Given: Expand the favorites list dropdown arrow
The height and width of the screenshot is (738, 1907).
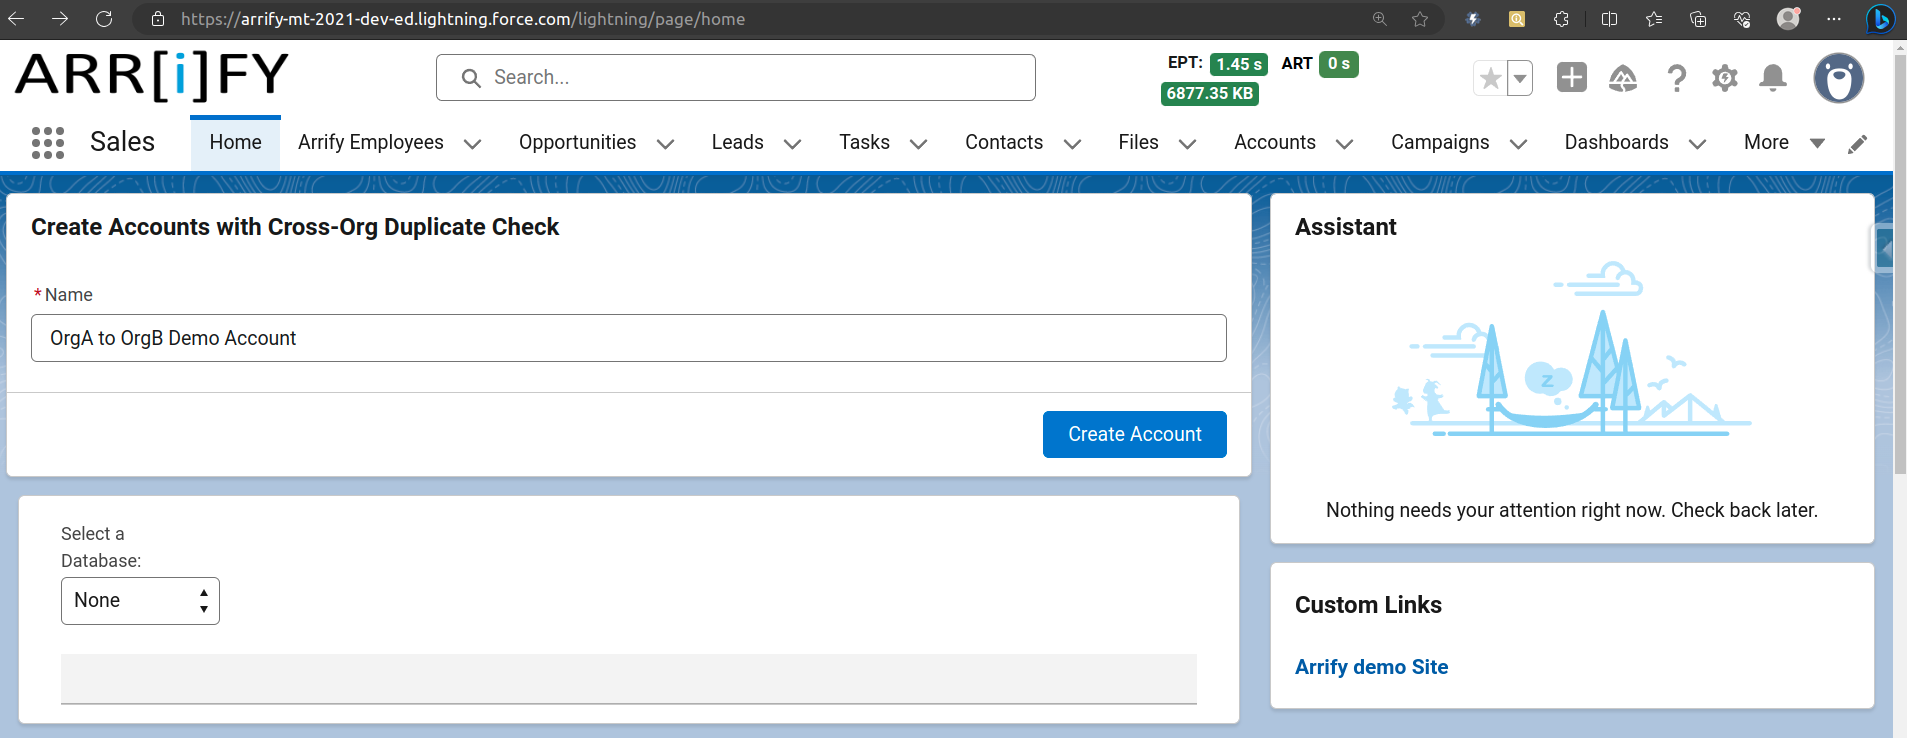Looking at the screenshot, I should tap(1520, 78).
